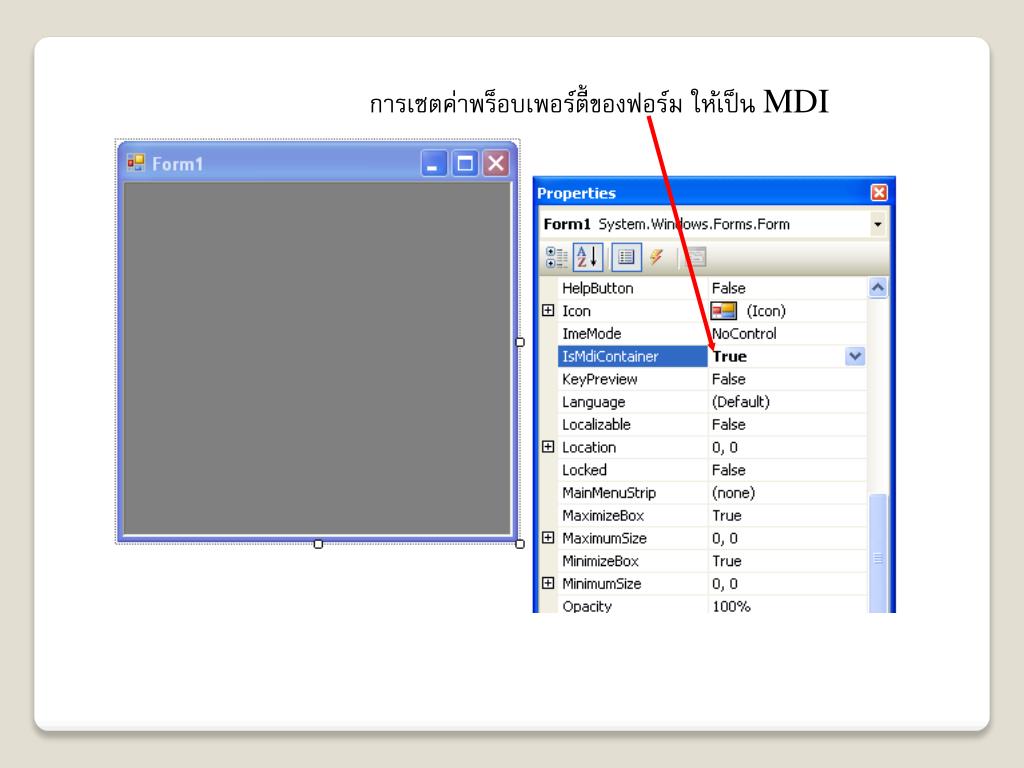Viewport: 1024px width, 768px height.
Task: Close the Form1 designer window
Action: click(496, 163)
